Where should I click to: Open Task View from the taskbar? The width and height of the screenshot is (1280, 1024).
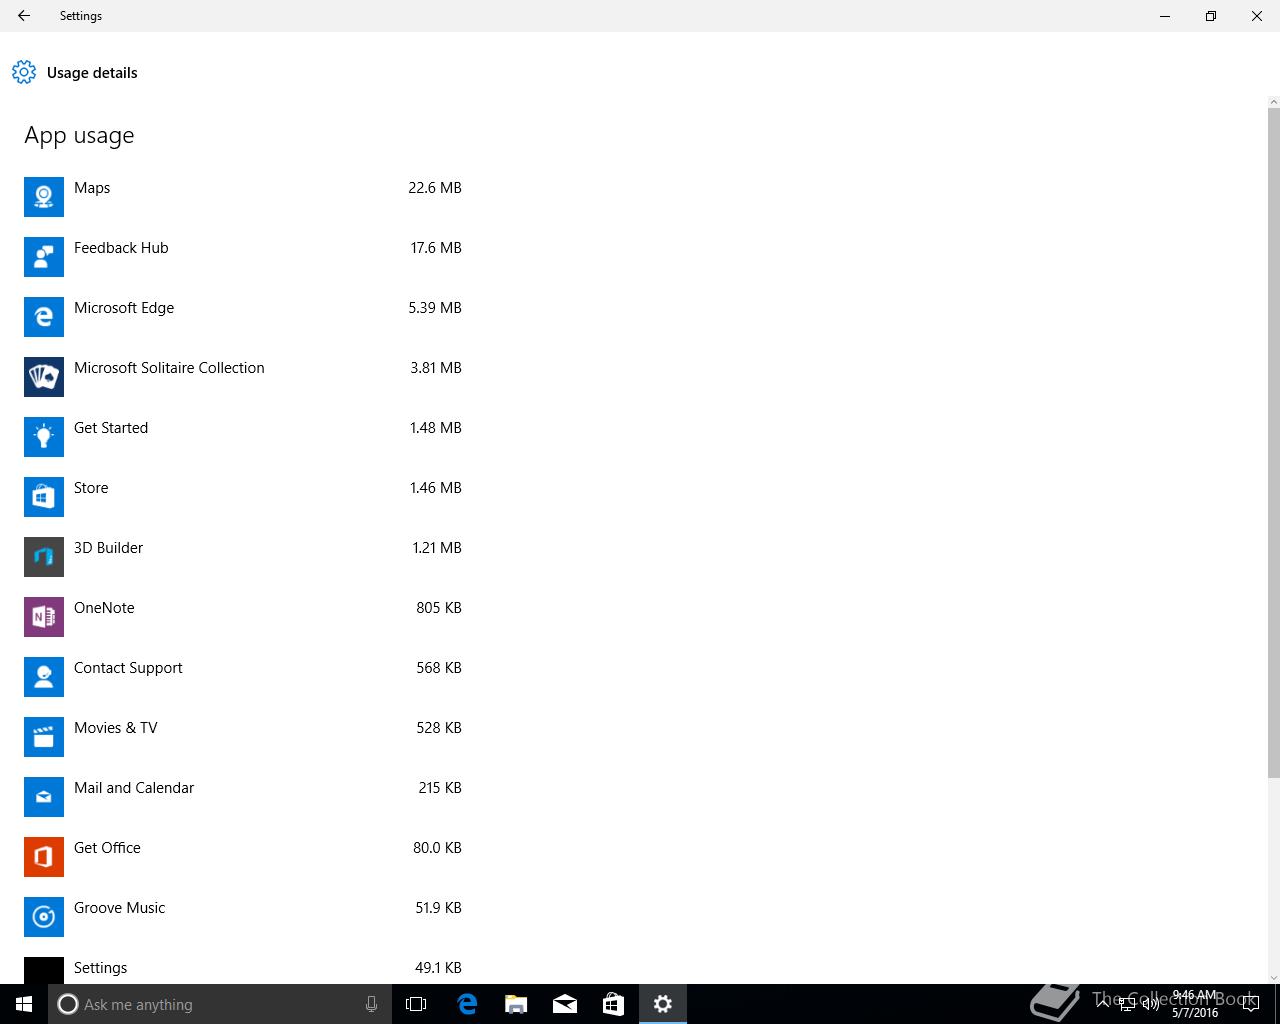[416, 1004]
